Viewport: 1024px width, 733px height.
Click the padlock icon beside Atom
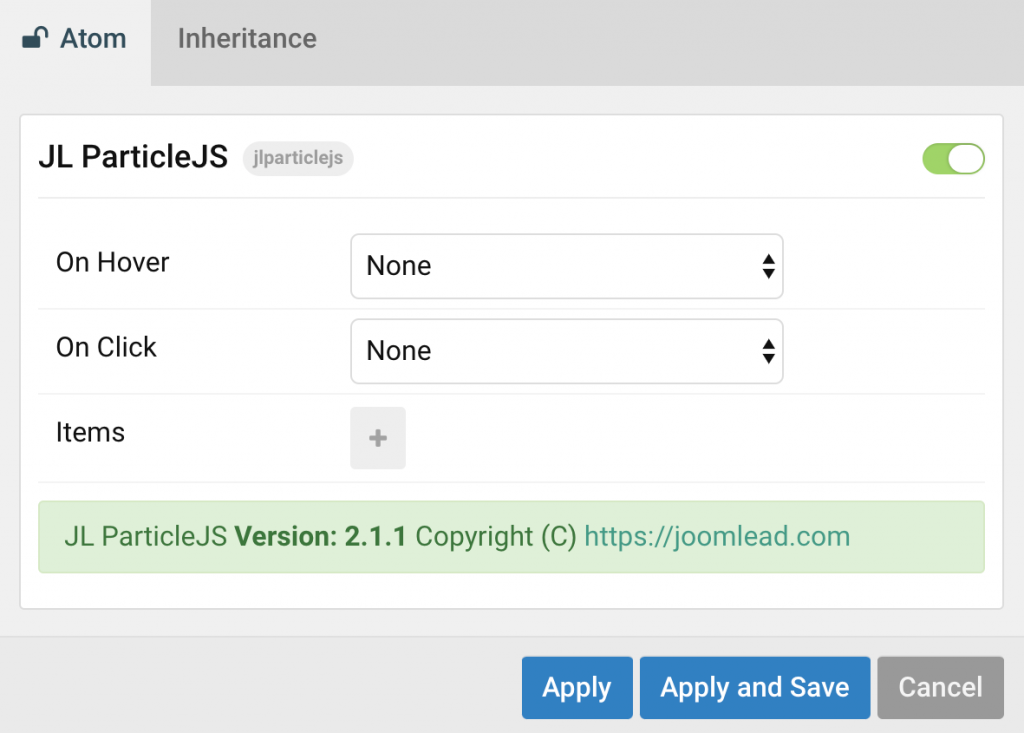pyautogui.click(x=34, y=36)
